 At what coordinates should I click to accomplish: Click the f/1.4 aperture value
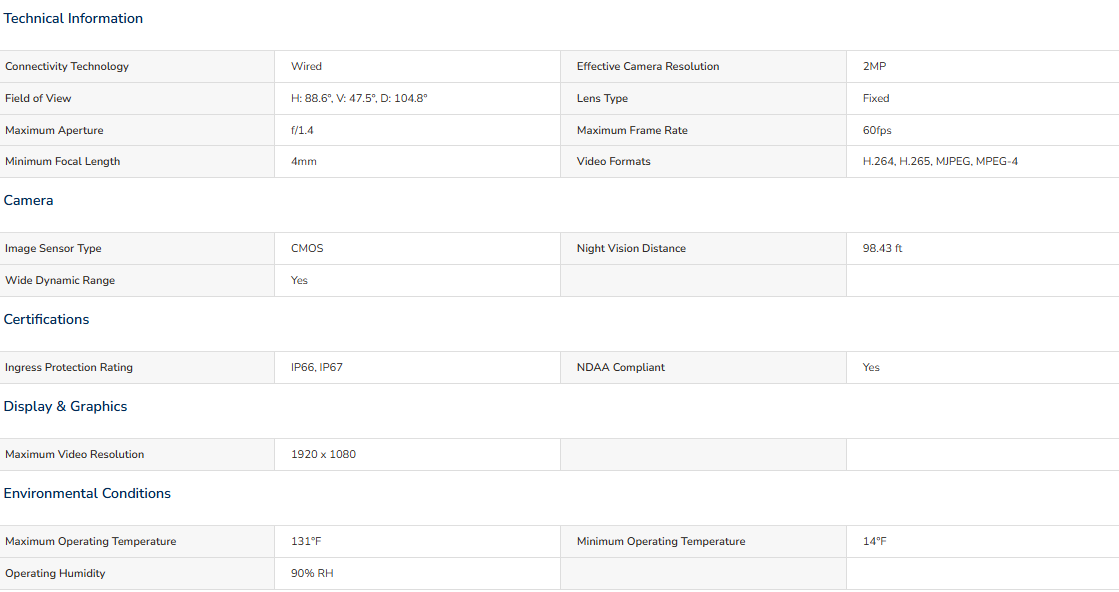click(302, 131)
